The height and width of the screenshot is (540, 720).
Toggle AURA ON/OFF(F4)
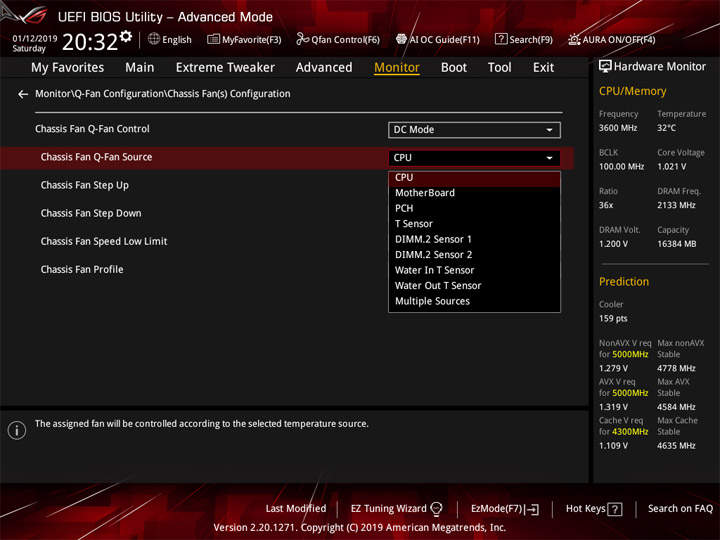(612, 39)
